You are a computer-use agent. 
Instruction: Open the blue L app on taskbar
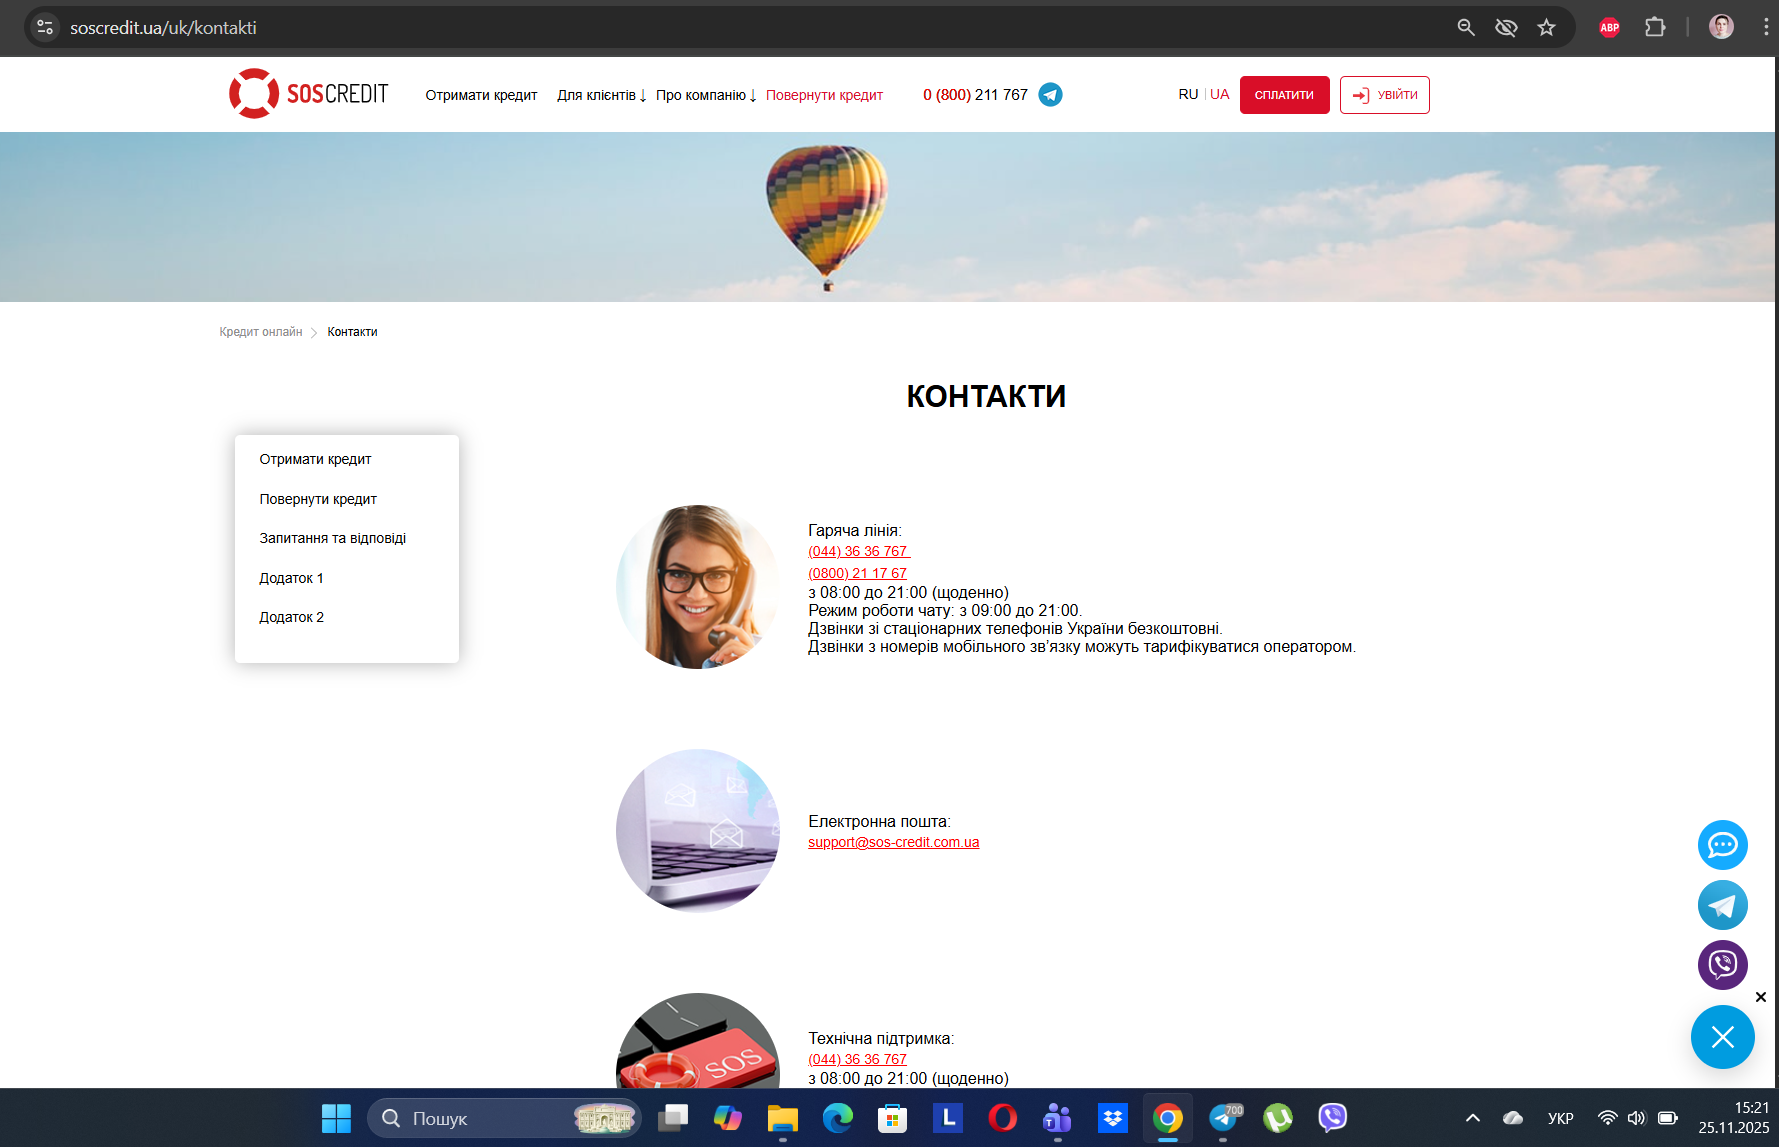click(948, 1118)
